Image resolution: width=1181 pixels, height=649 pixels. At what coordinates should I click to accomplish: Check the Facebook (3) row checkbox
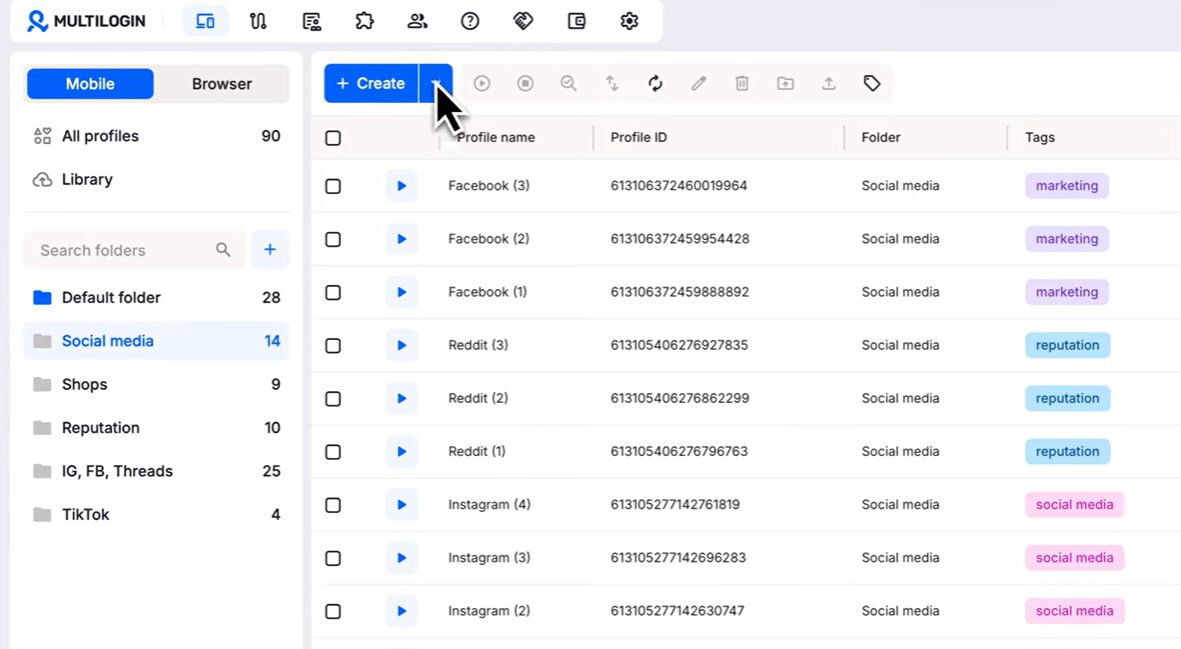(333, 186)
